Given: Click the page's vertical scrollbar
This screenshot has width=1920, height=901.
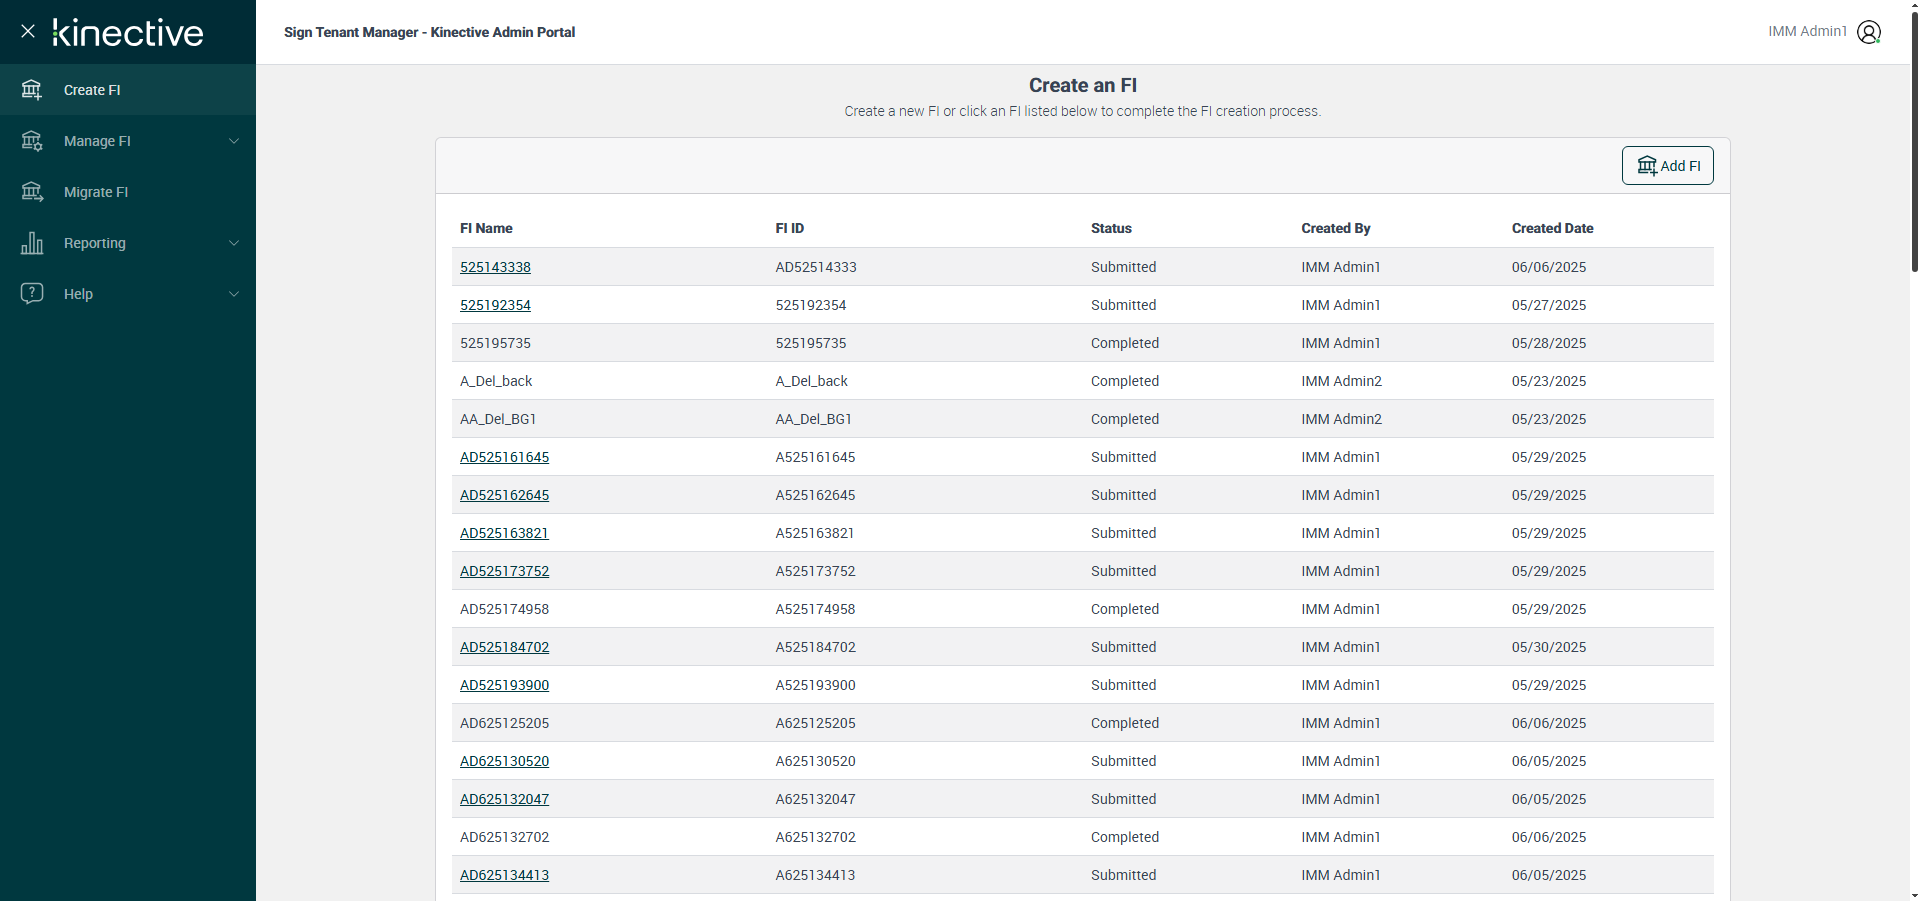Looking at the screenshot, I should (1914, 140).
